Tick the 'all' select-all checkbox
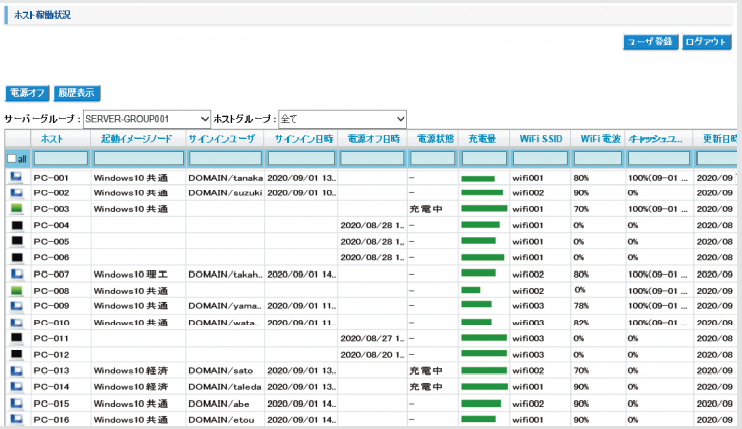This screenshot has width=742, height=429. click(12, 158)
